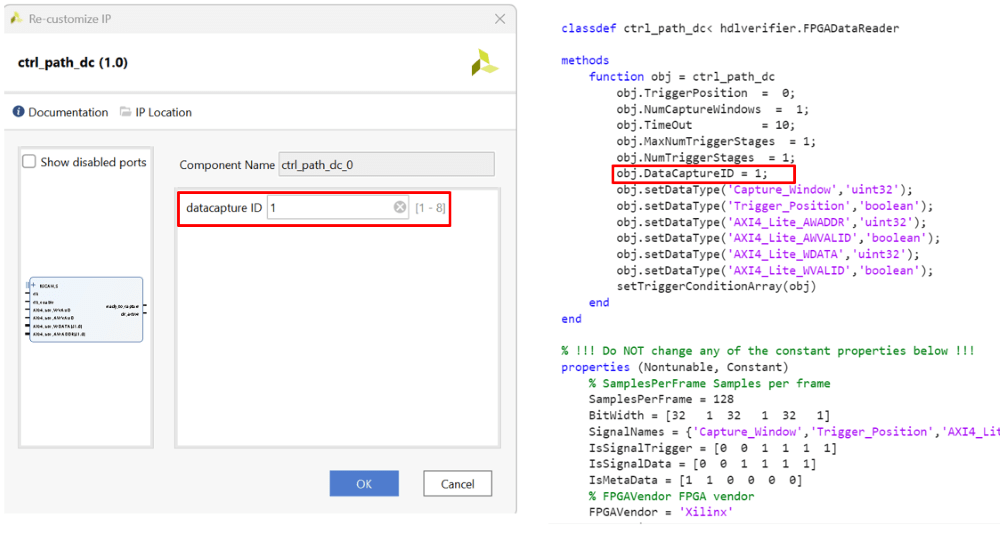Click the 'SamplesPerFrame = 128' line
Viewport: 1000px width, 535px height.
click(x=661, y=399)
